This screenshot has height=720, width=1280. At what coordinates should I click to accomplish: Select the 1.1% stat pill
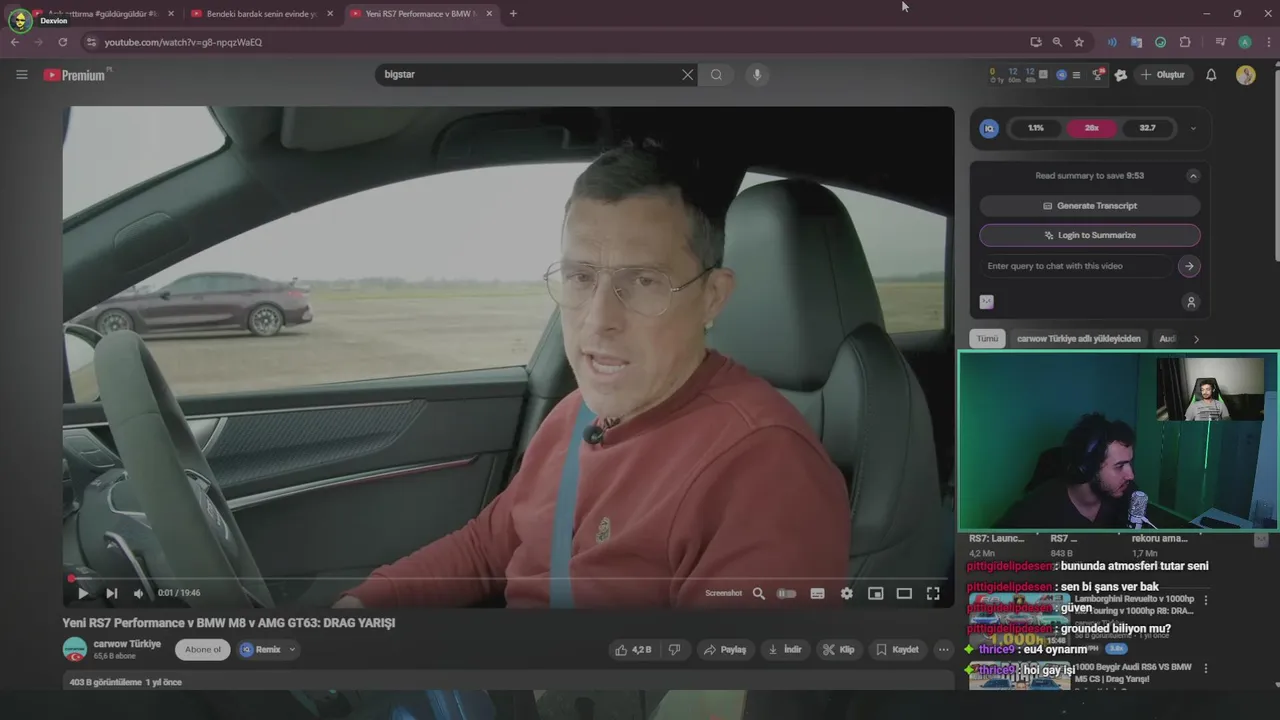point(1036,128)
